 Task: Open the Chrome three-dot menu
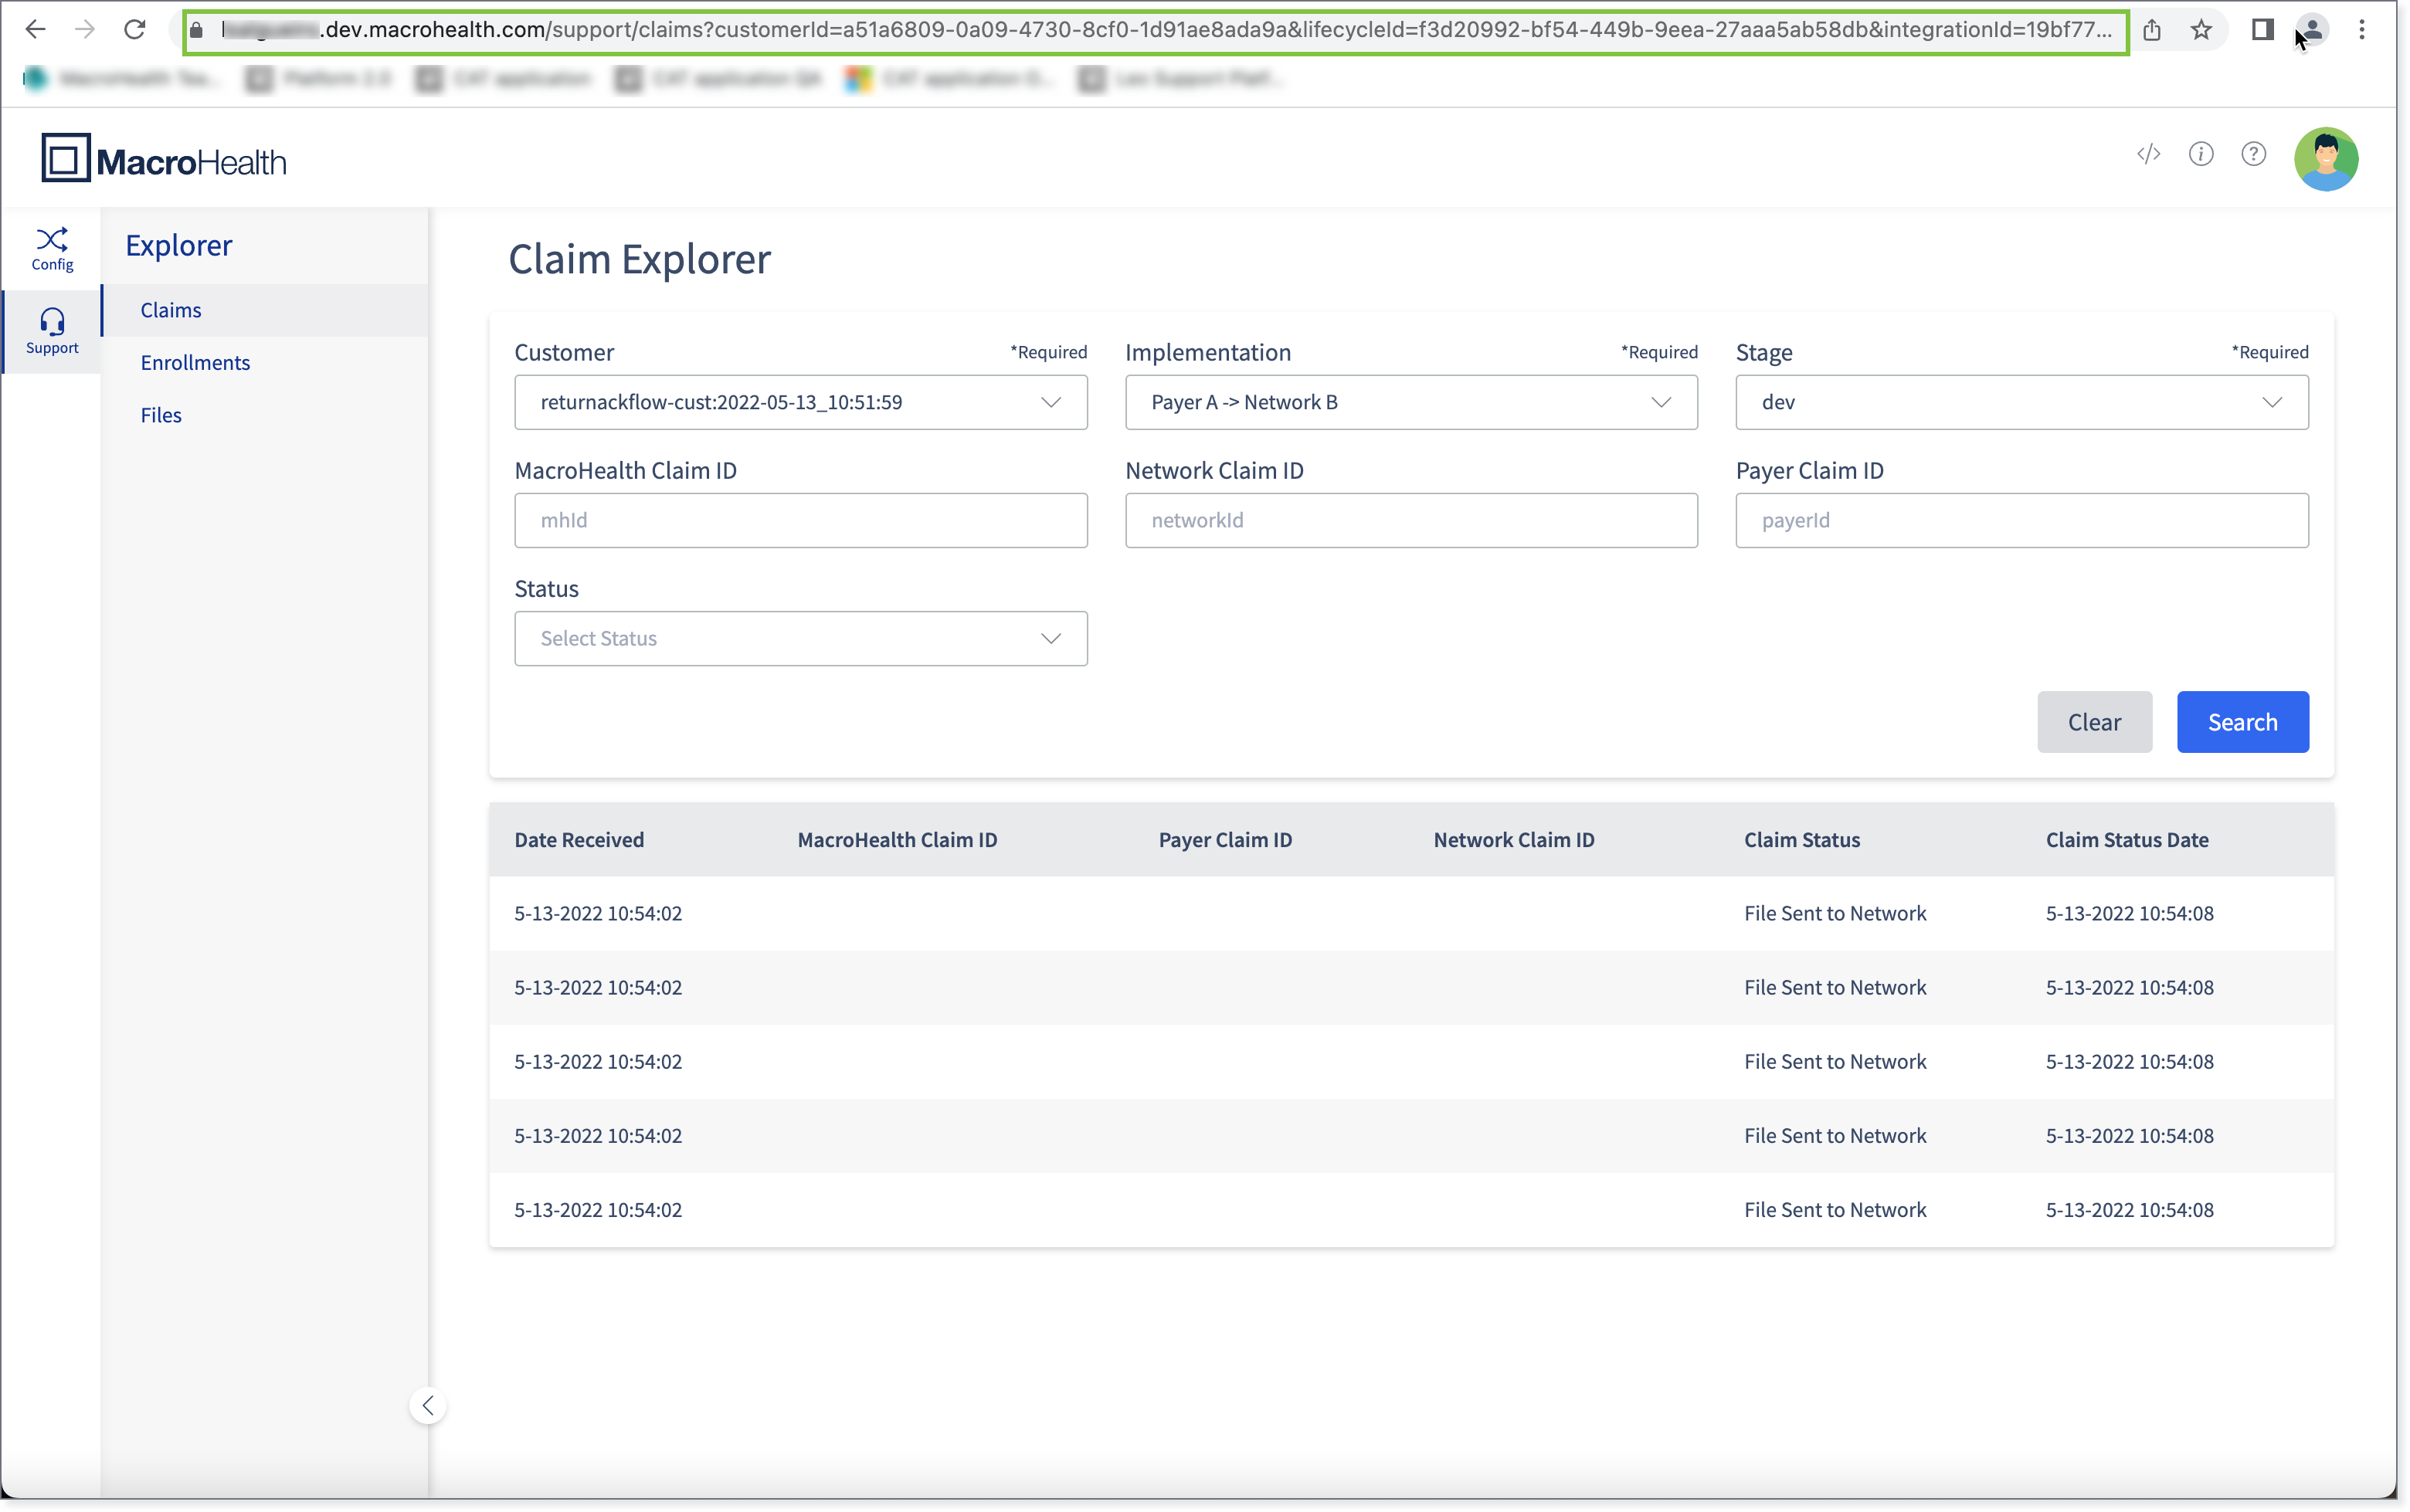tap(2362, 30)
